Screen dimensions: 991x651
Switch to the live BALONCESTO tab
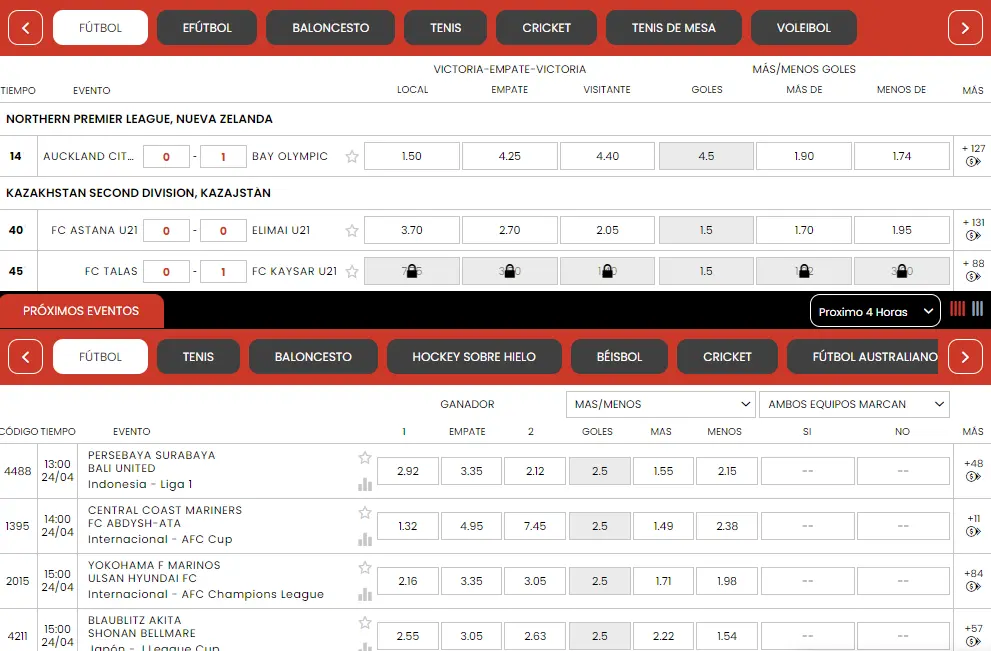pyautogui.click(x=331, y=28)
